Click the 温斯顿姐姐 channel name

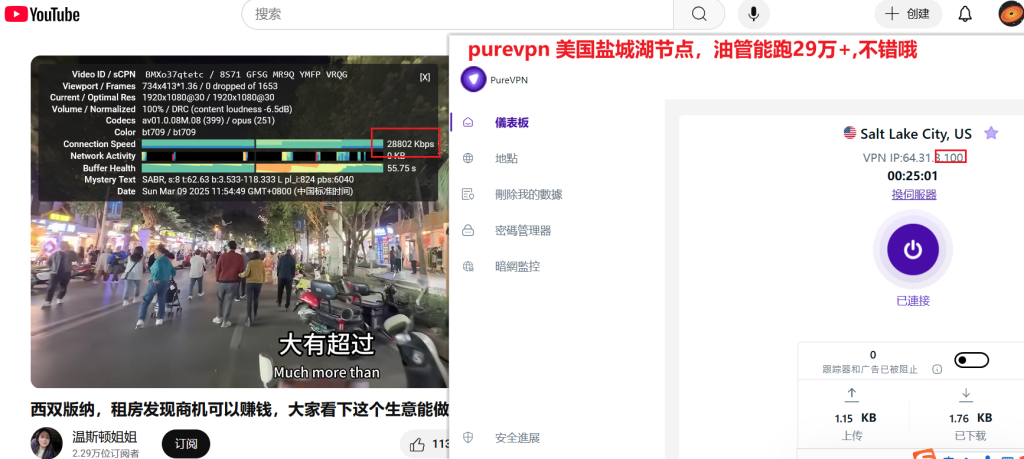click(x=104, y=437)
